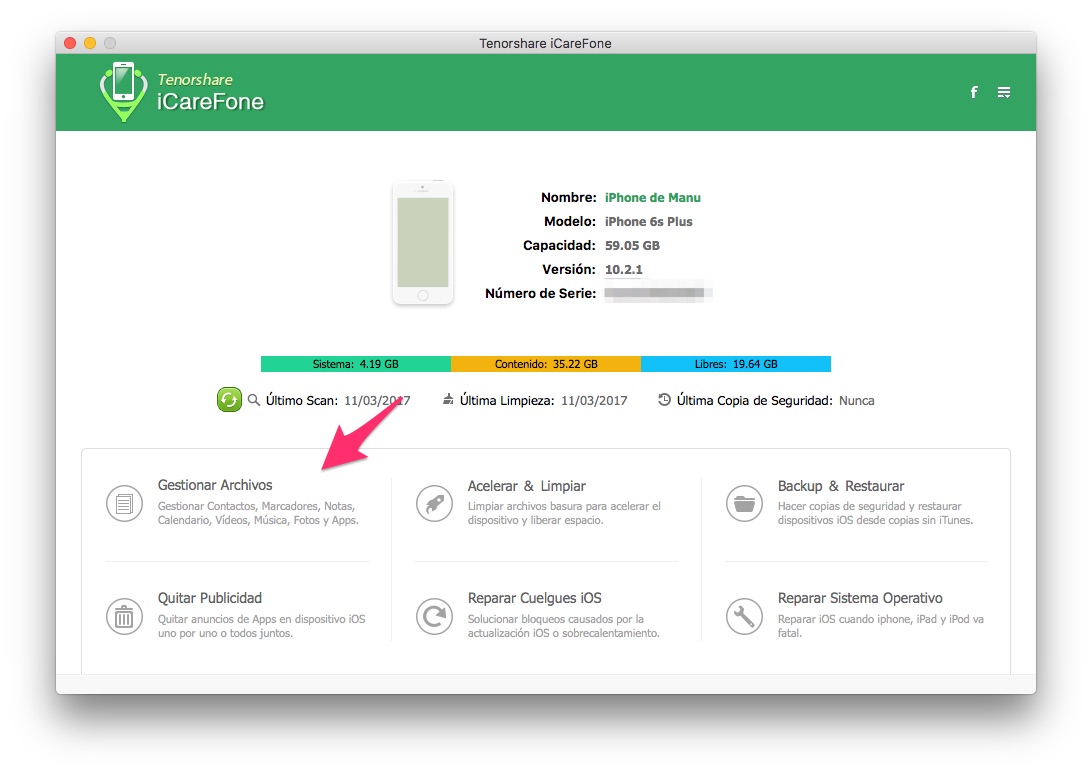Click the green refresh scan icon
1092x774 pixels.
coord(229,400)
